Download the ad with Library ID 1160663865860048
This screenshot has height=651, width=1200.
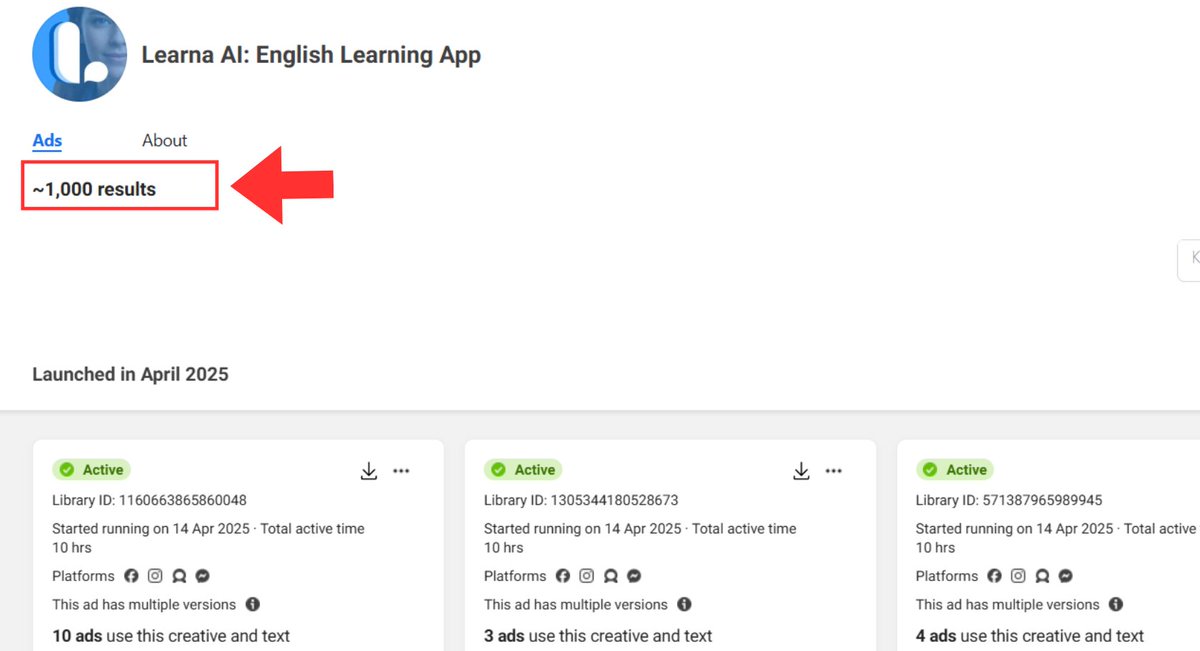click(369, 471)
